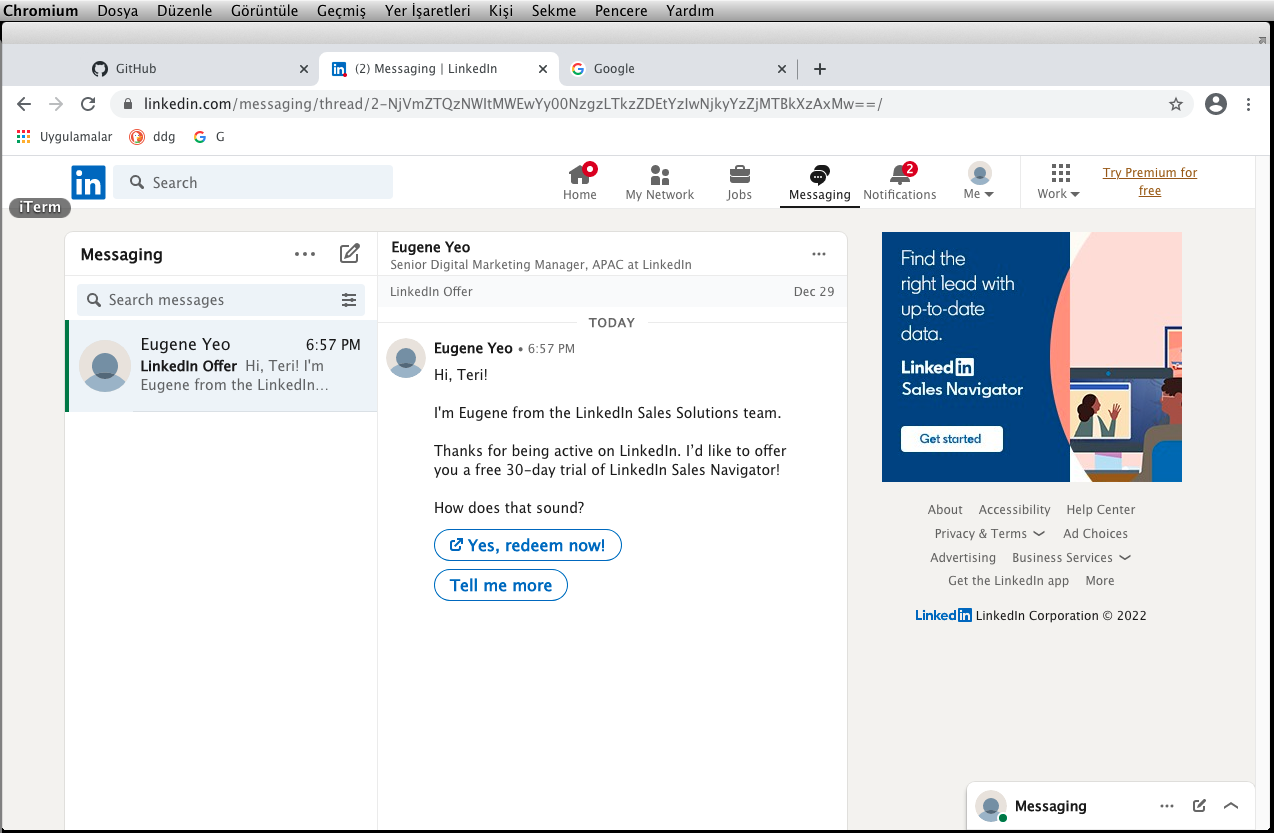Click Yes, redeem now! button
Viewport: 1274px width, 833px height.
point(528,545)
